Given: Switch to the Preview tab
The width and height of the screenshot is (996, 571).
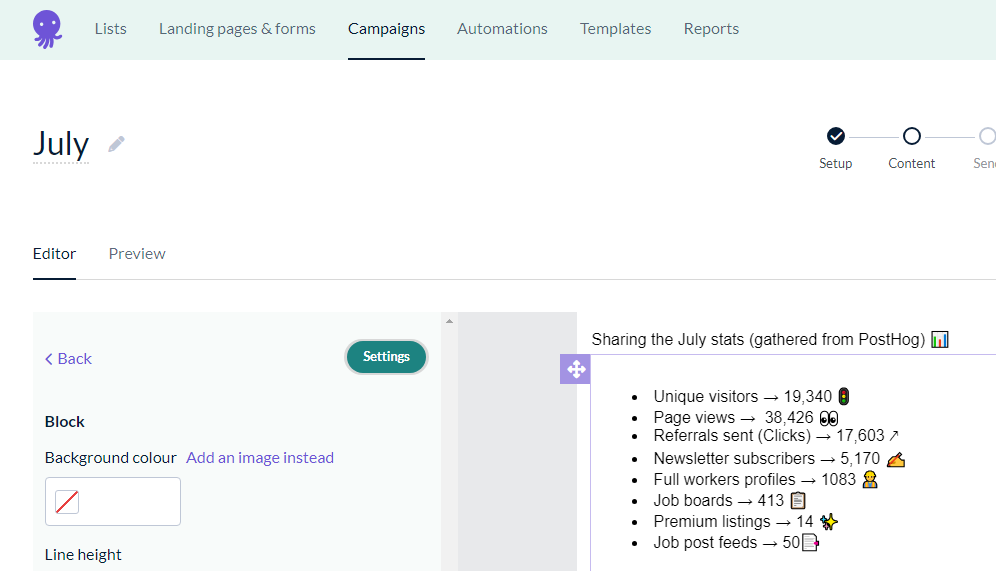Looking at the screenshot, I should click(137, 254).
